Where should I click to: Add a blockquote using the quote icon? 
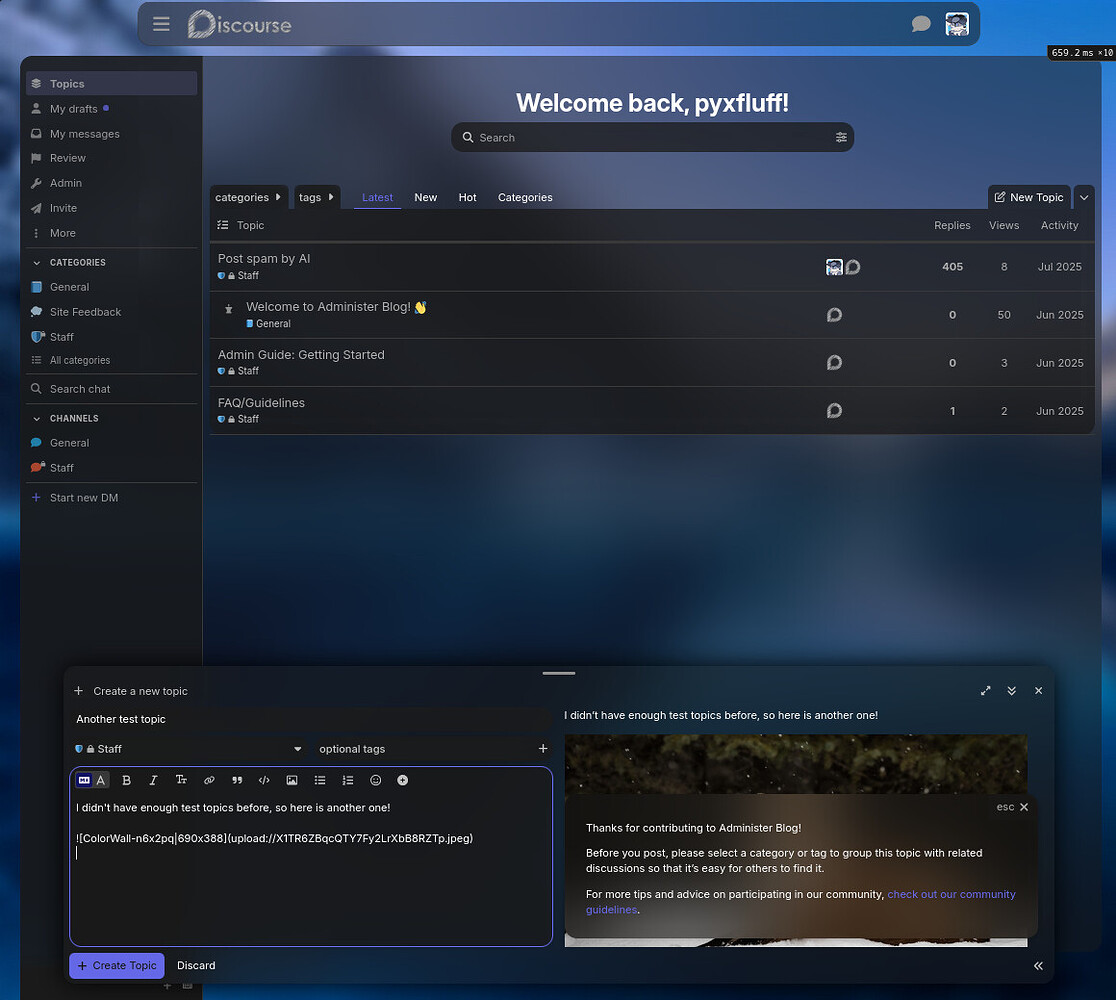(x=237, y=780)
